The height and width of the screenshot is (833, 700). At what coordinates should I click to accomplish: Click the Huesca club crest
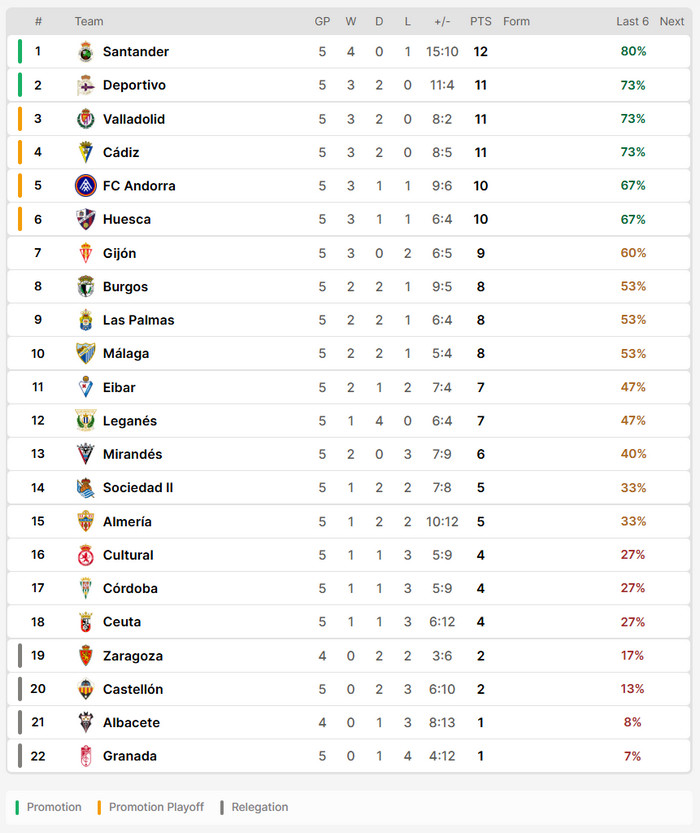85,220
